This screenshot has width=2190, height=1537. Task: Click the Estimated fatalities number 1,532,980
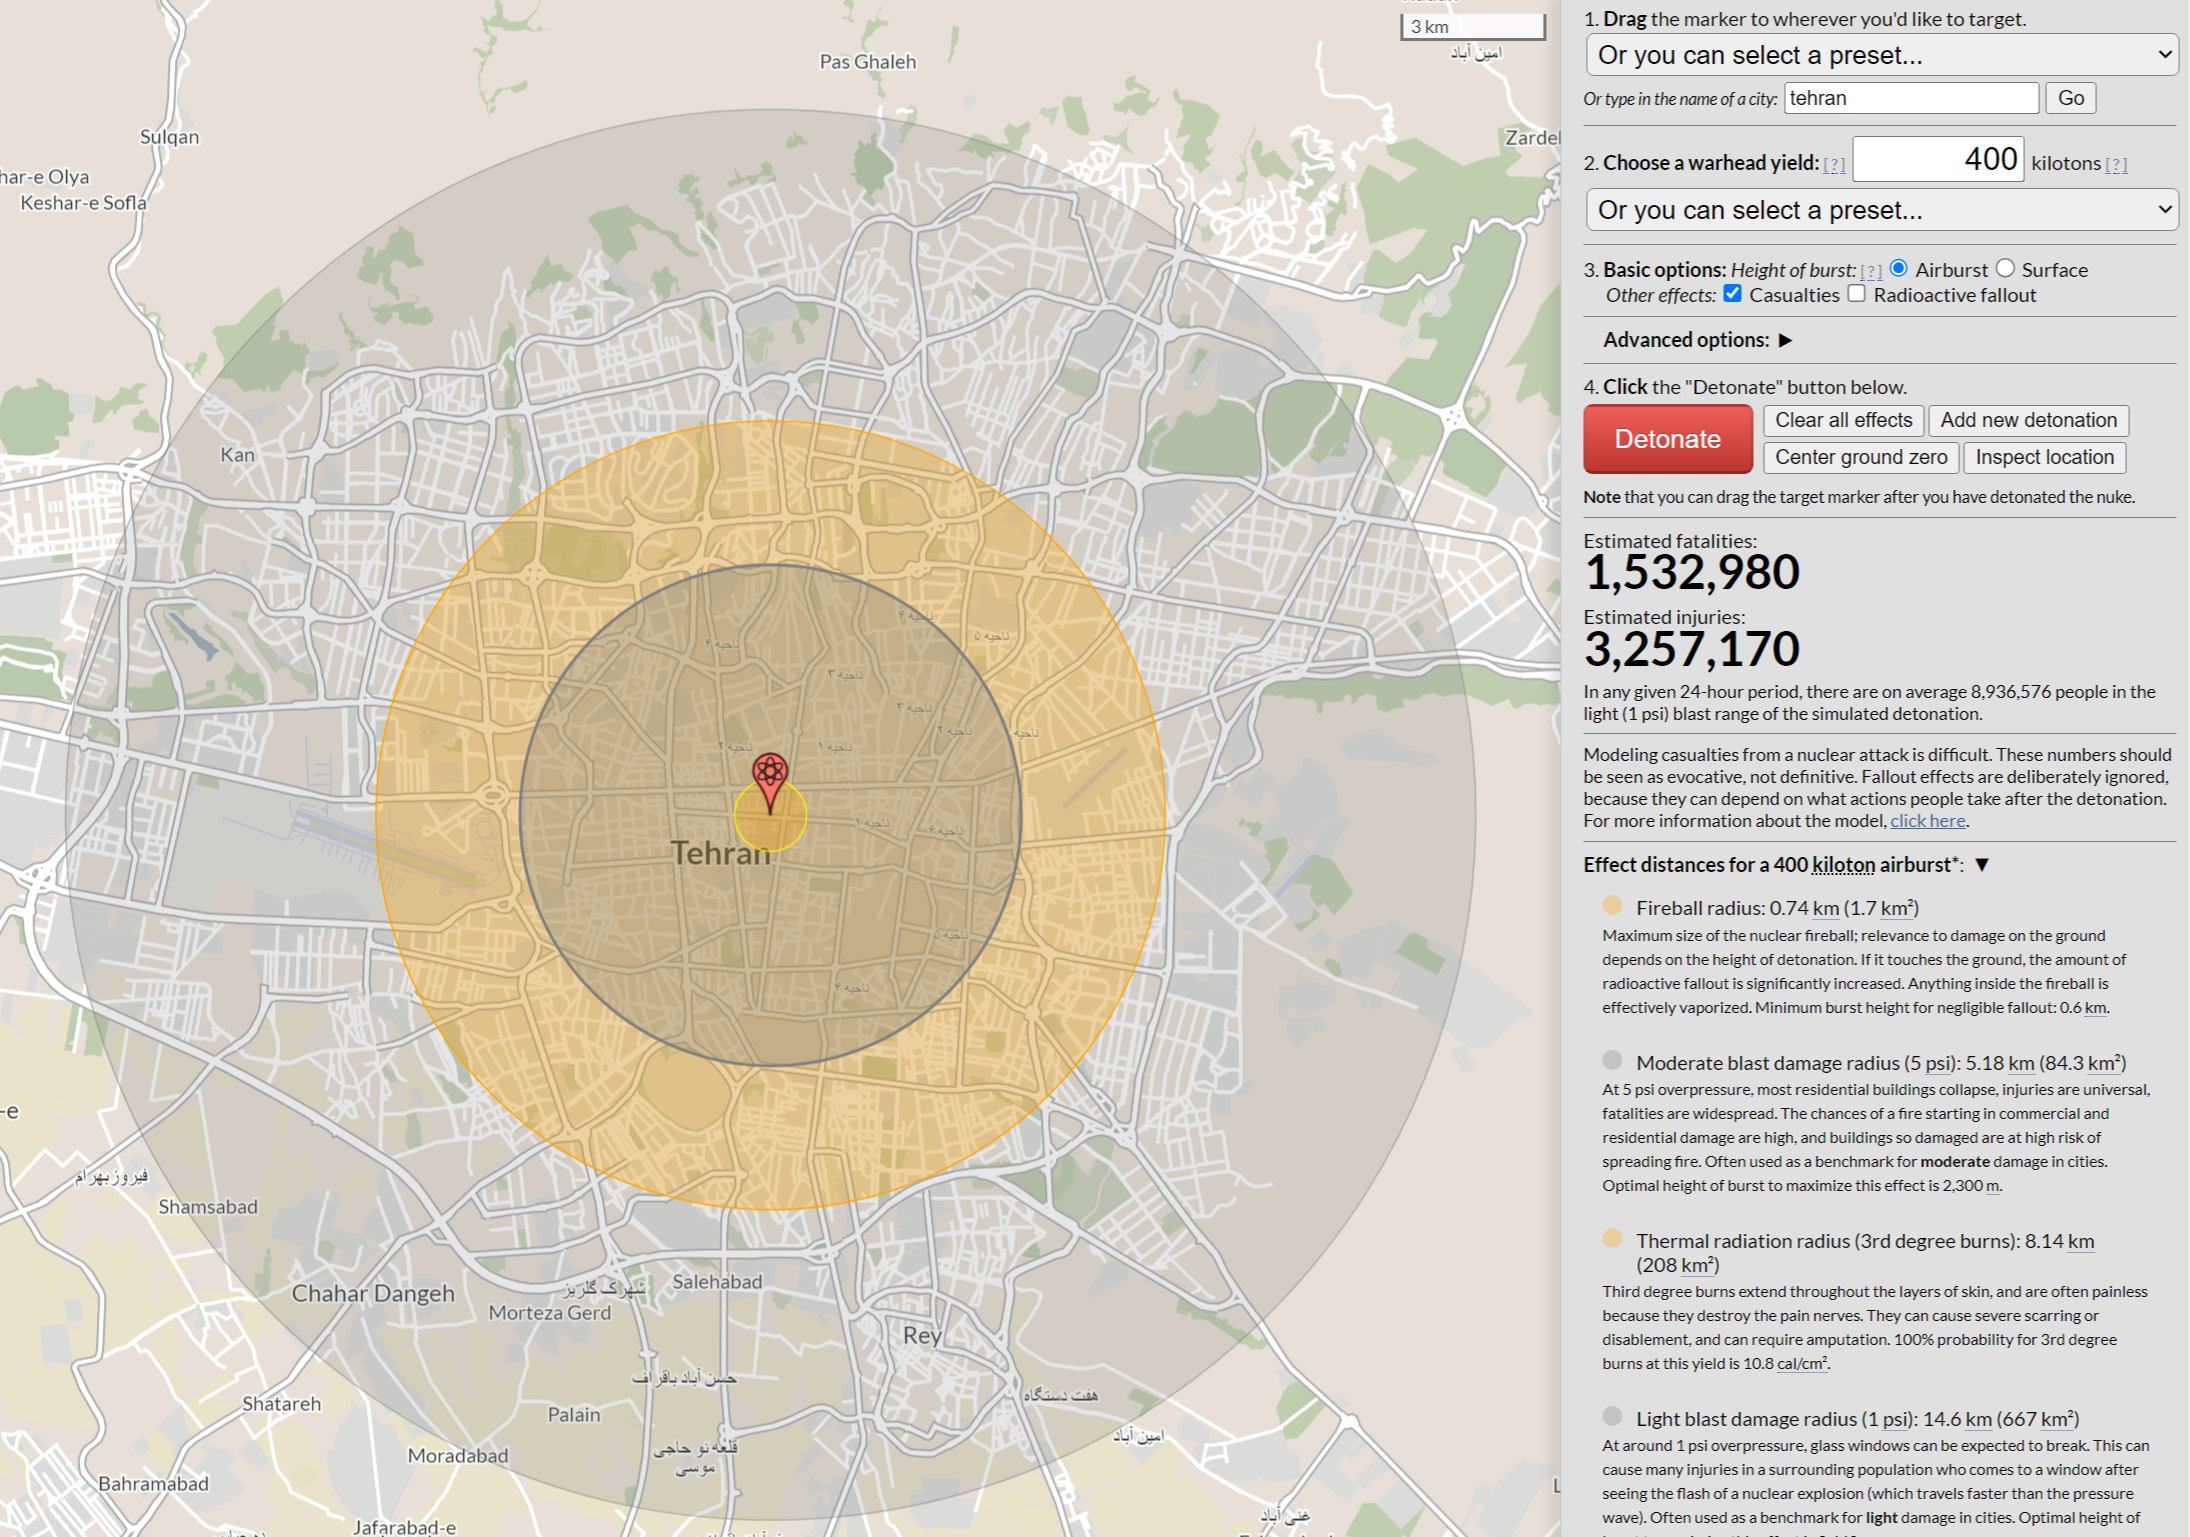point(1692,572)
